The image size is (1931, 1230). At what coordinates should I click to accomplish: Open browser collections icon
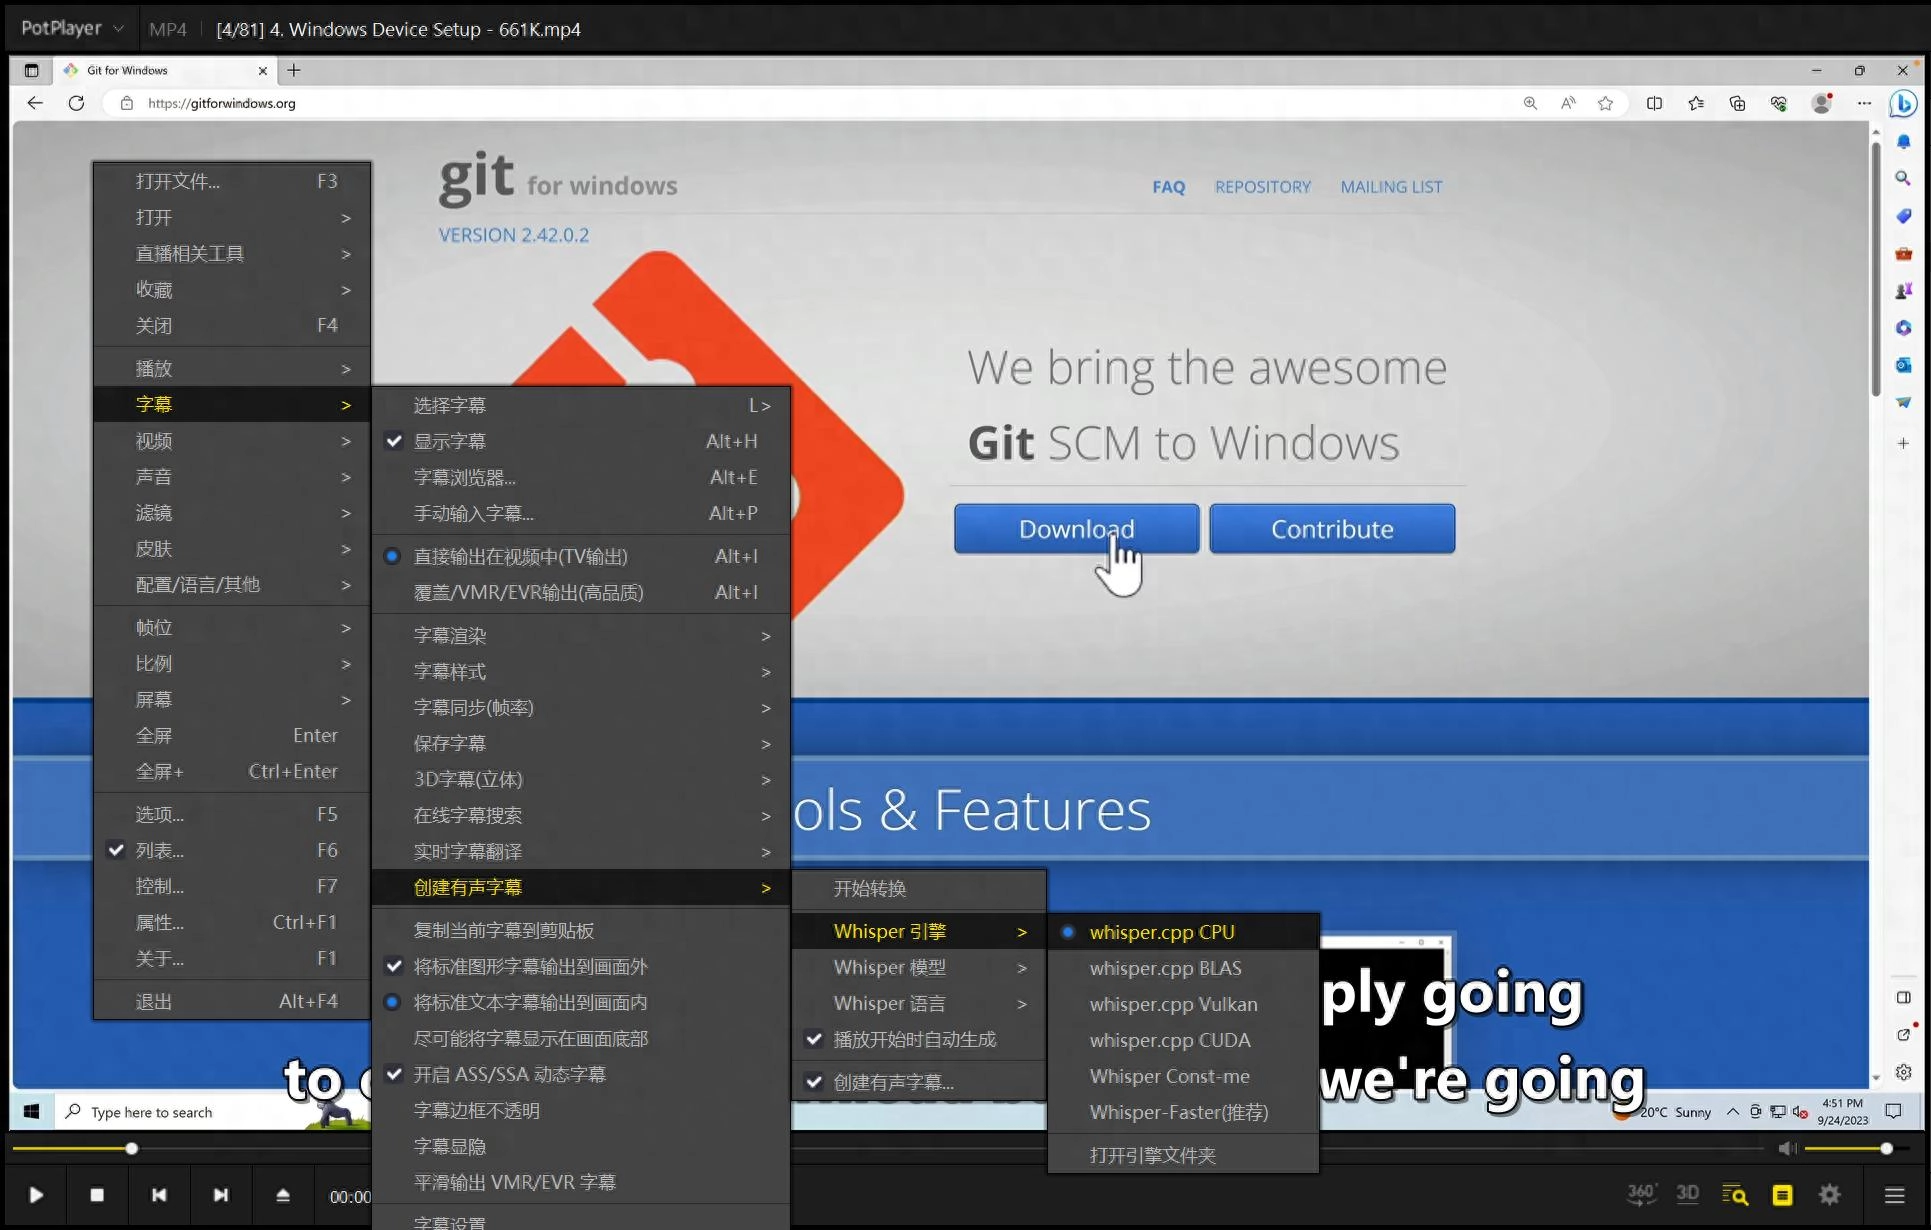point(1737,103)
